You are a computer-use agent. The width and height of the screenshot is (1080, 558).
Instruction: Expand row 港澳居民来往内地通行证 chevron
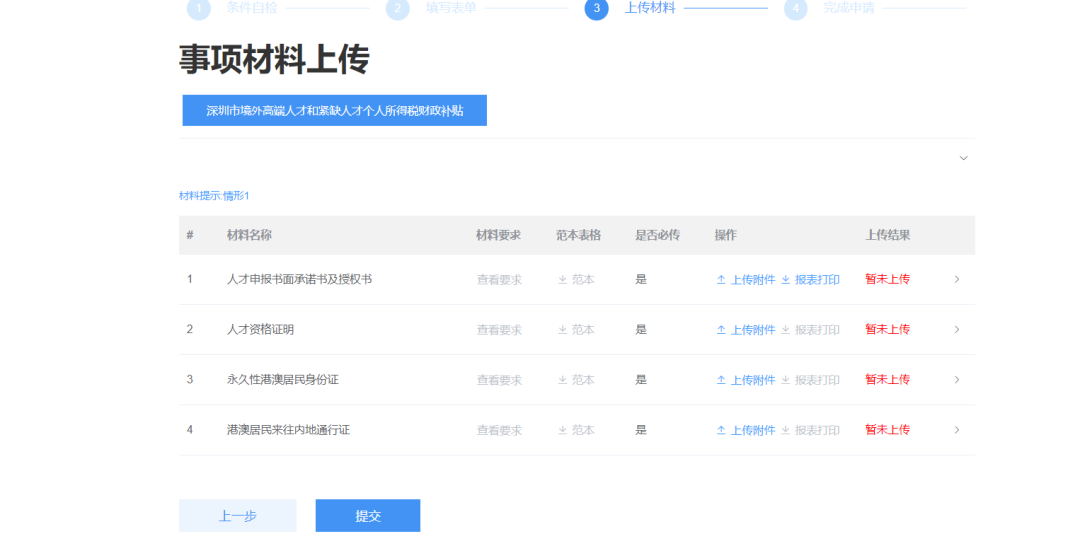[957, 430]
